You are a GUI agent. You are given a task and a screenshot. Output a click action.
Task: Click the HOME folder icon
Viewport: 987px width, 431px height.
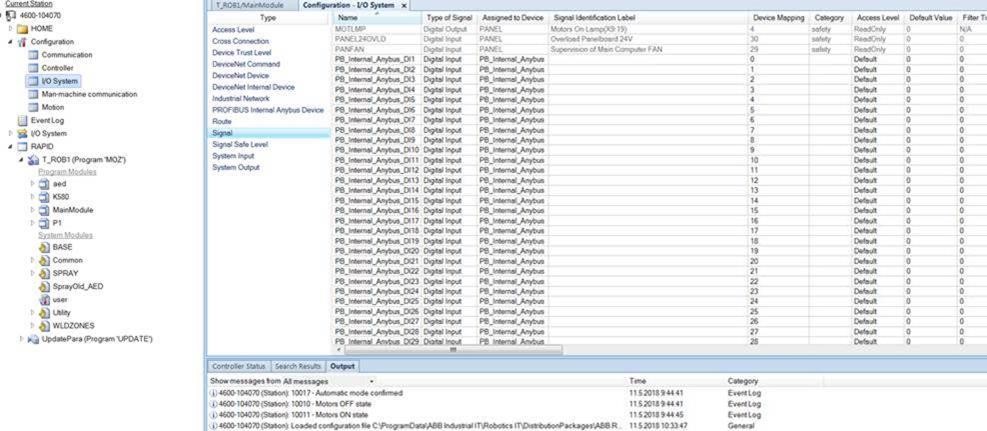click(22, 29)
